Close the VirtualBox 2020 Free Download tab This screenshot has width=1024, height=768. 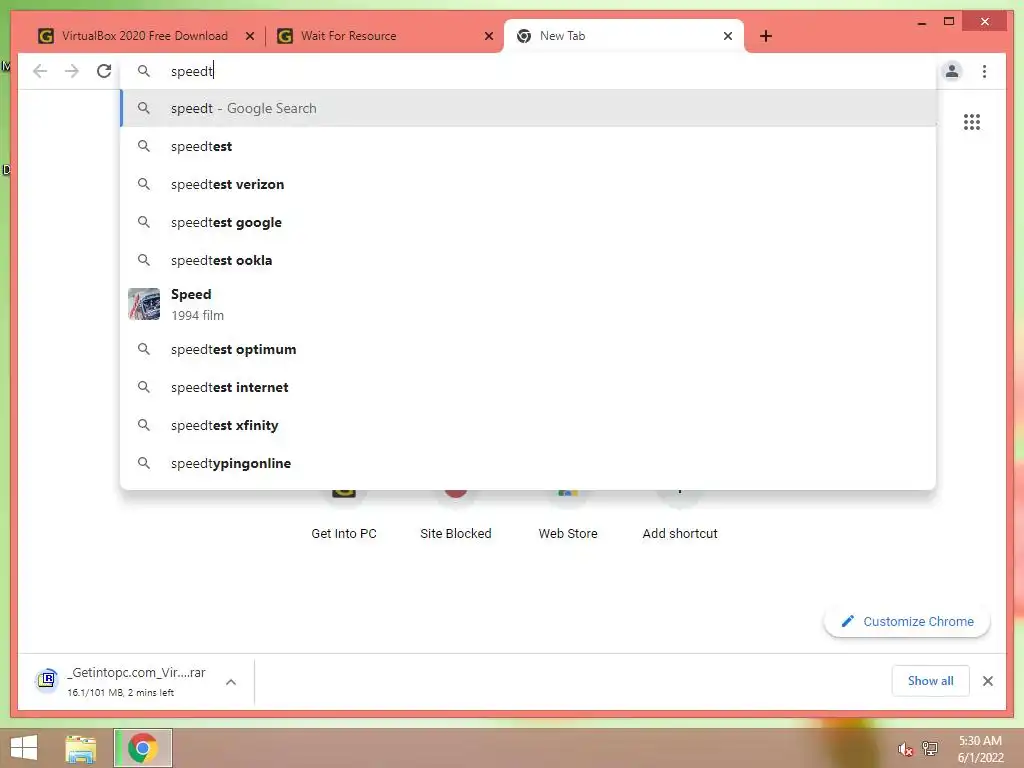click(x=249, y=36)
